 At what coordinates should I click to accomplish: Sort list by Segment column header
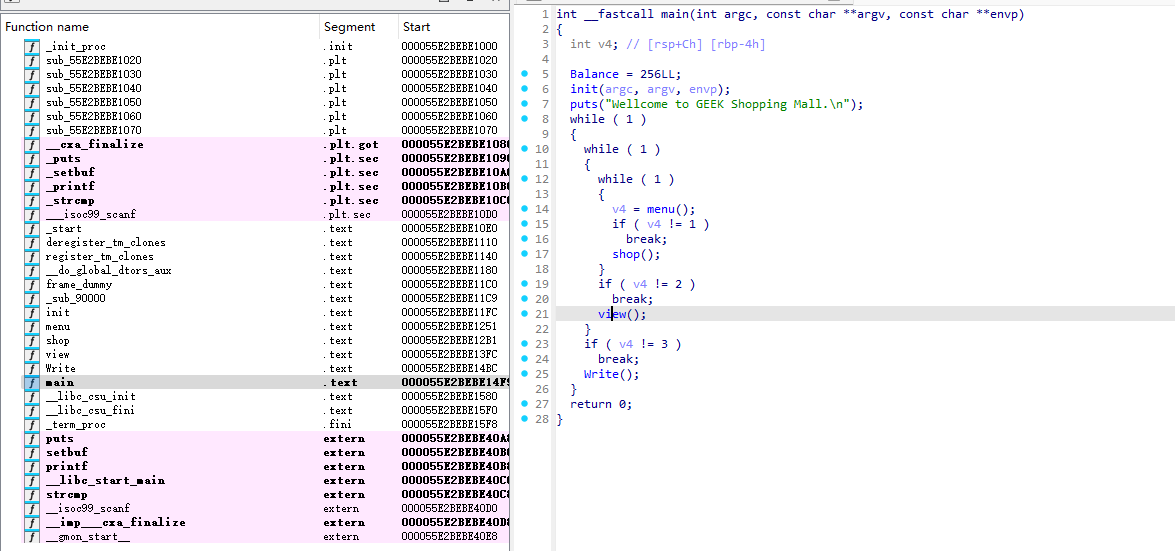tap(359, 27)
